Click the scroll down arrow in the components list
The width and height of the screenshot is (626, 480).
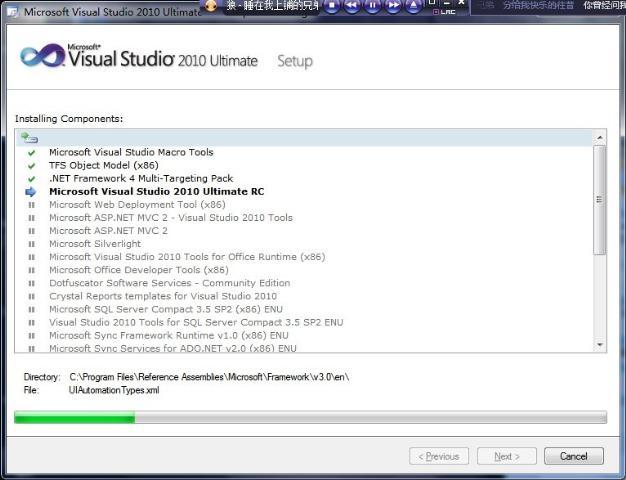coord(600,344)
